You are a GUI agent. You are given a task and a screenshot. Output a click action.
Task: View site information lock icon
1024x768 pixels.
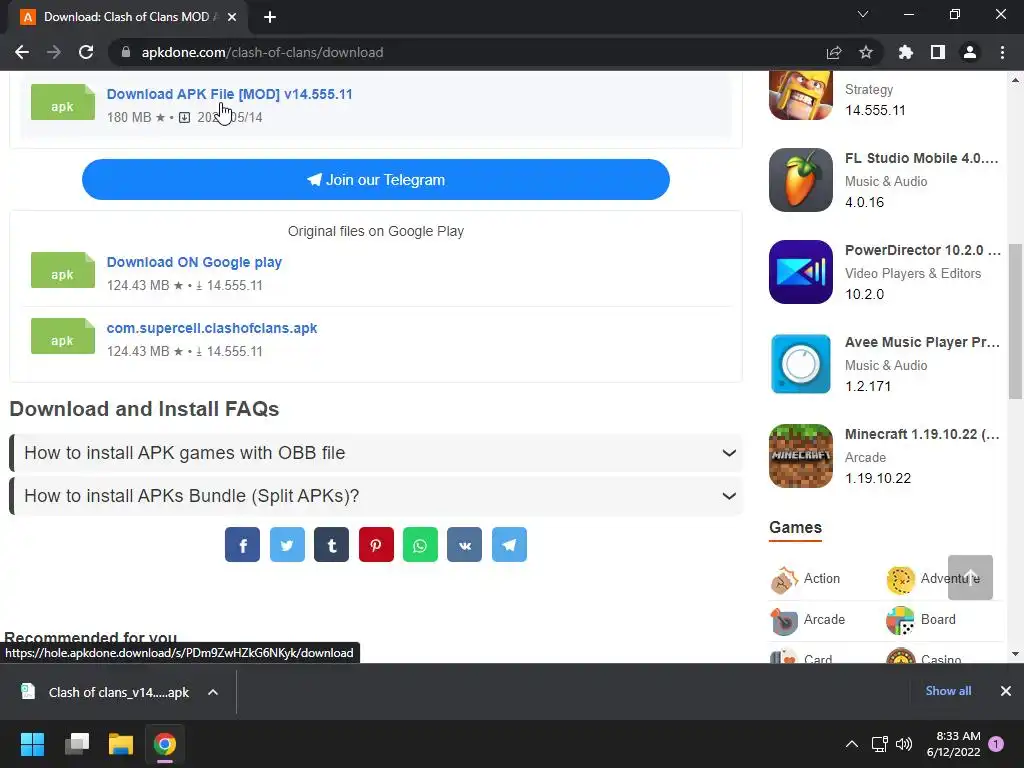(x=126, y=52)
